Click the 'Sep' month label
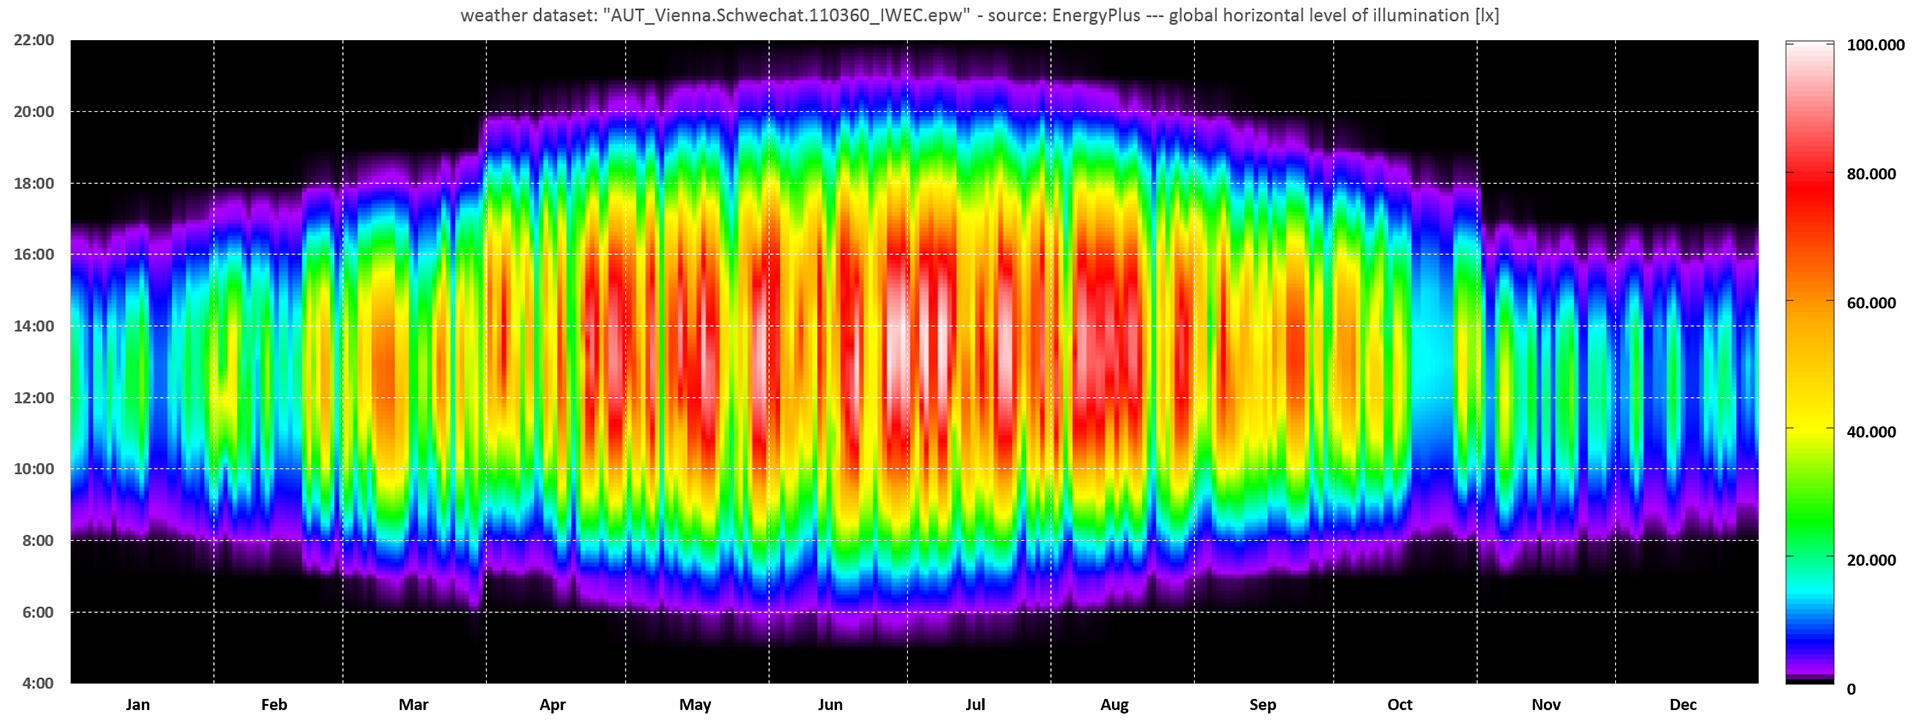Image resolution: width=1920 pixels, height=728 pixels. coord(1262,705)
